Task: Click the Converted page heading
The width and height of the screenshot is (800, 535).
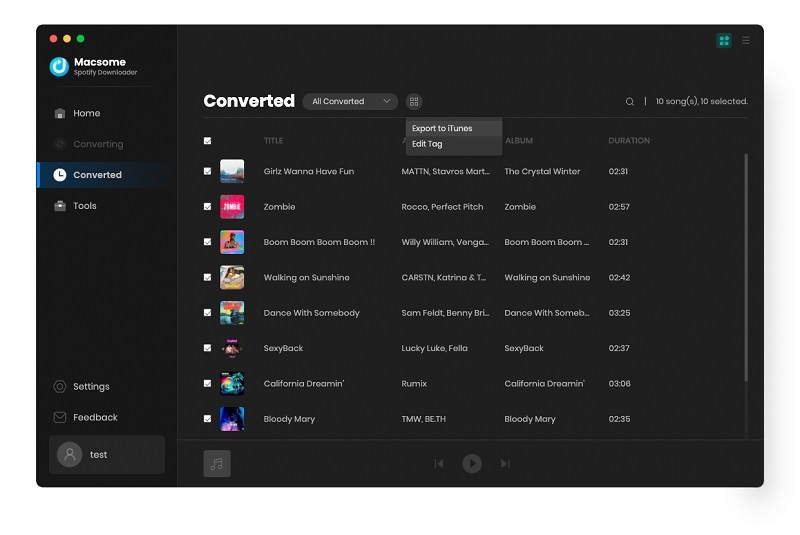Action: click(x=249, y=101)
